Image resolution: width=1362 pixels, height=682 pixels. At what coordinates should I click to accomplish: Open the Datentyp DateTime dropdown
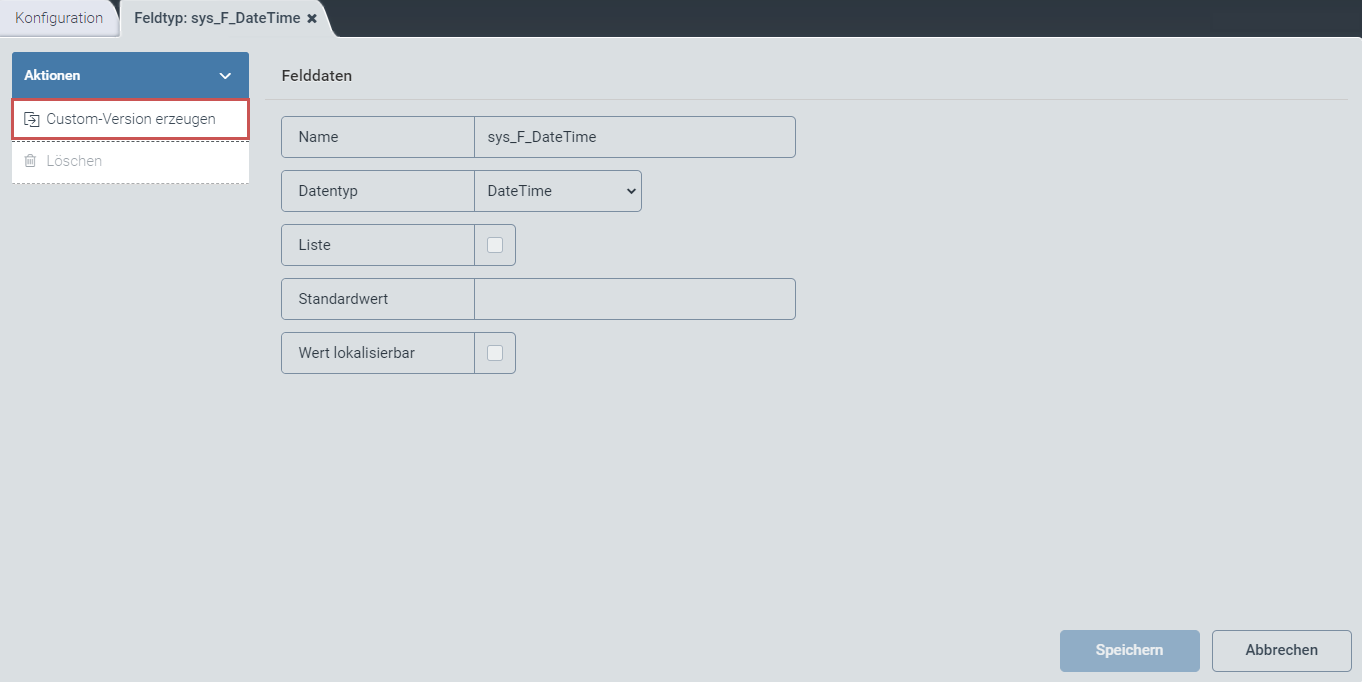click(x=558, y=191)
